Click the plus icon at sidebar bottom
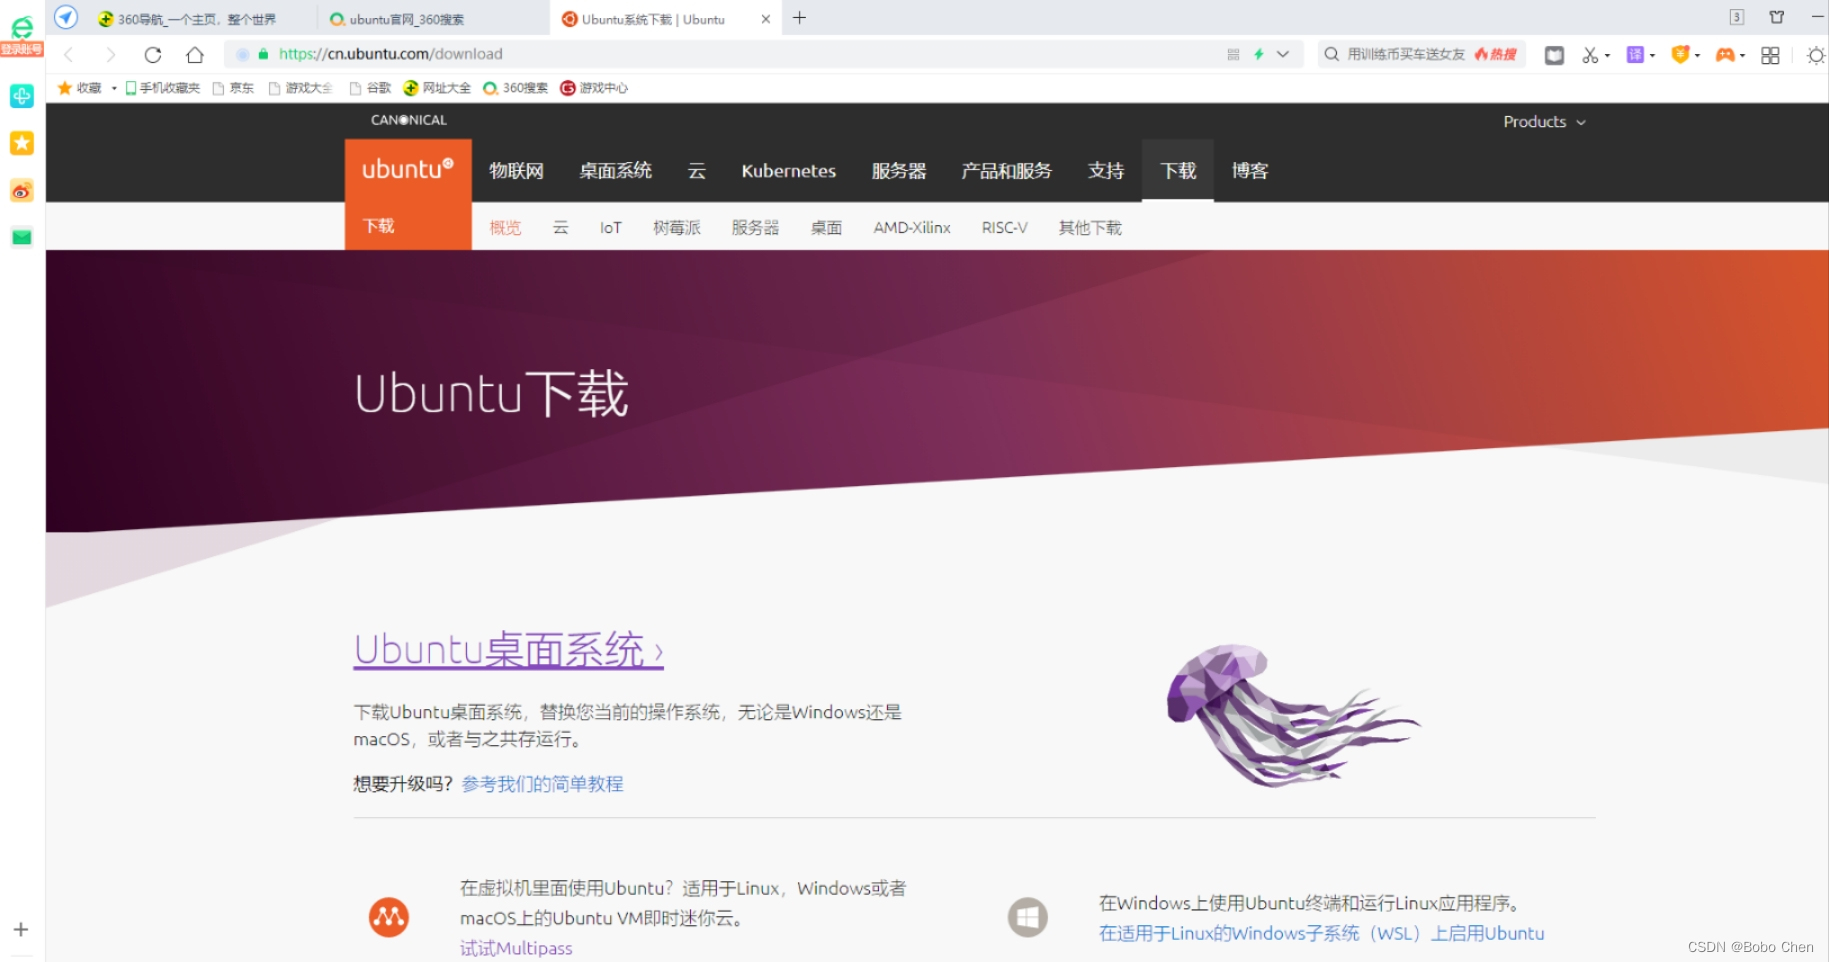 [x=21, y=929]
